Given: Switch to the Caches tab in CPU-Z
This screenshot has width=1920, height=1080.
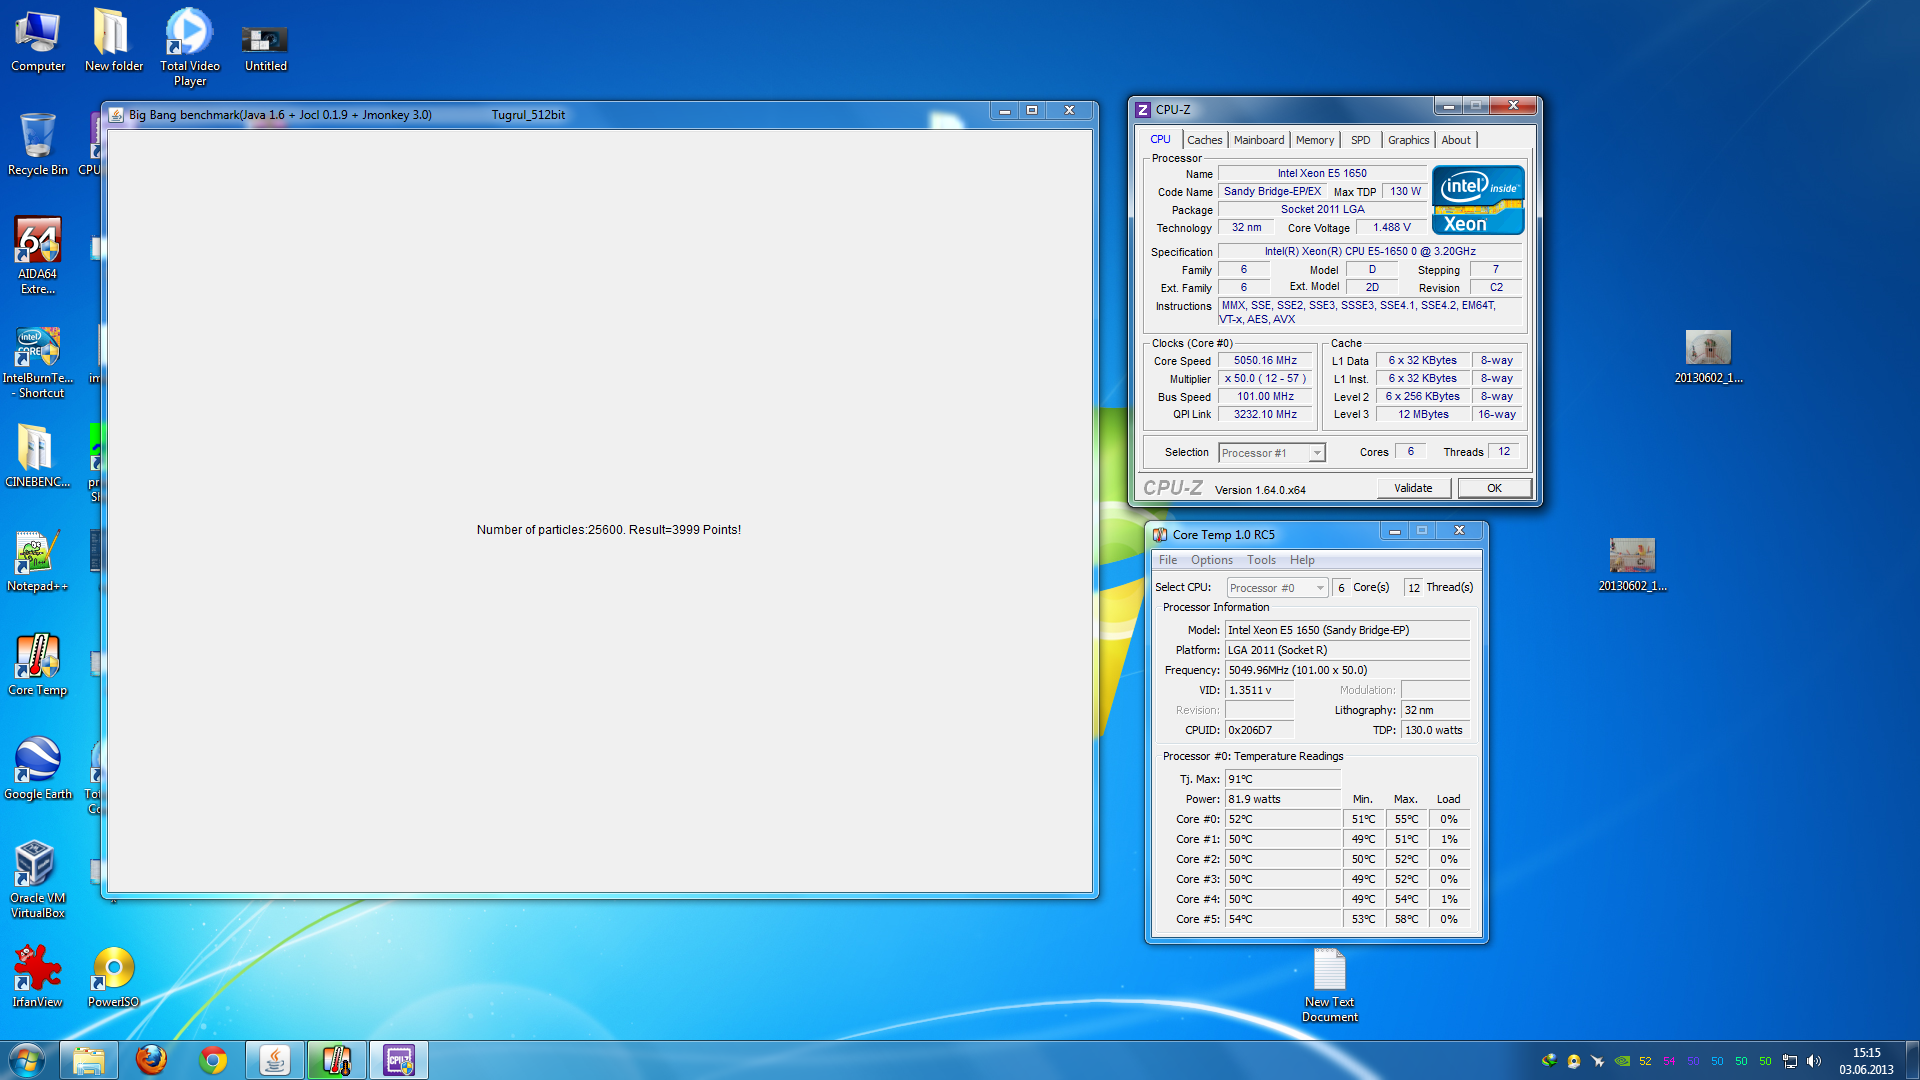Looking at the screenshot, I should 1204,140.
